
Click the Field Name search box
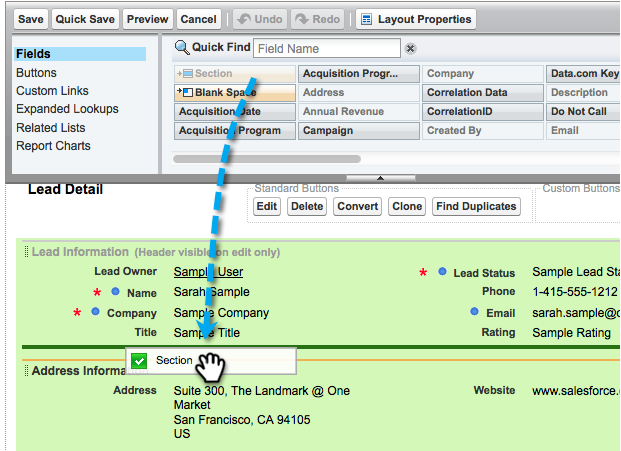[327, 48]
